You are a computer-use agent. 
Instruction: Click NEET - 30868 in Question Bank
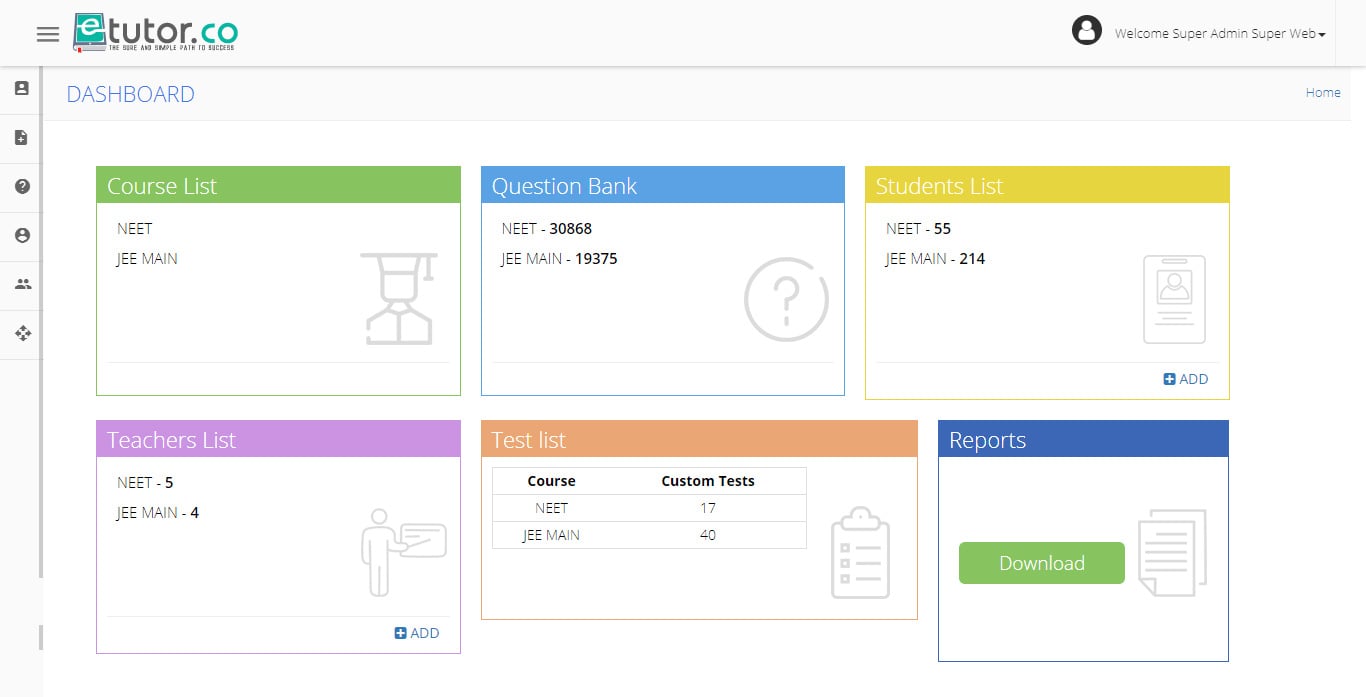[x=547, y=228]
